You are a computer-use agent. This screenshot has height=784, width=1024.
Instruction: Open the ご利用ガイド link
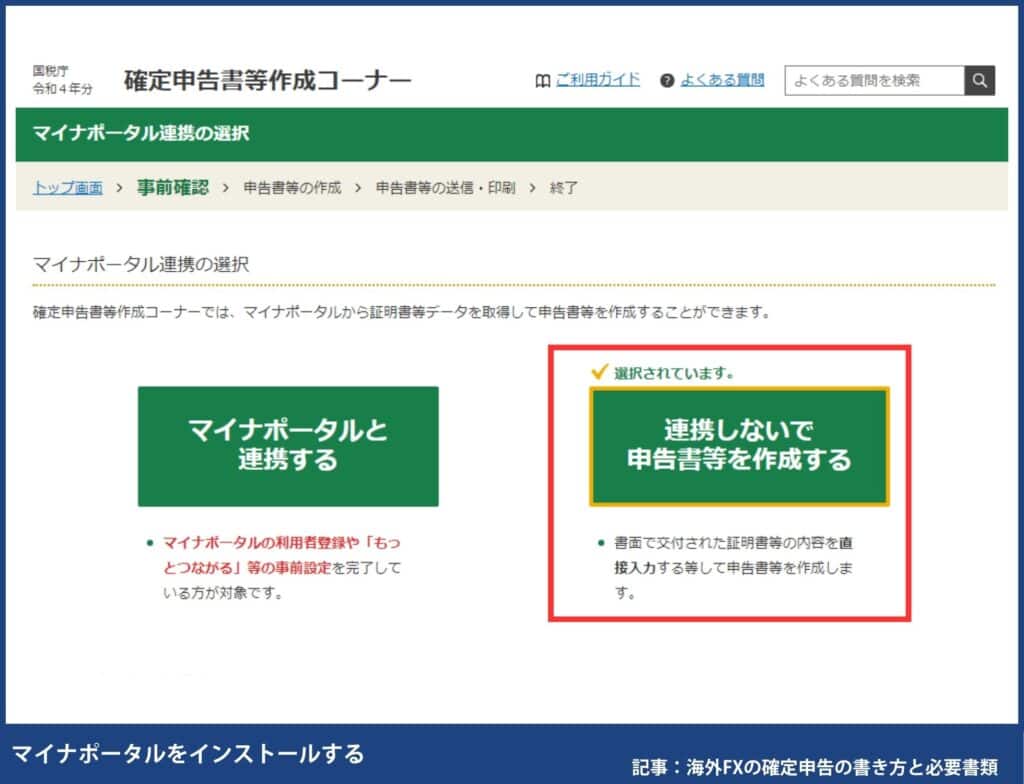coord(598,80)
